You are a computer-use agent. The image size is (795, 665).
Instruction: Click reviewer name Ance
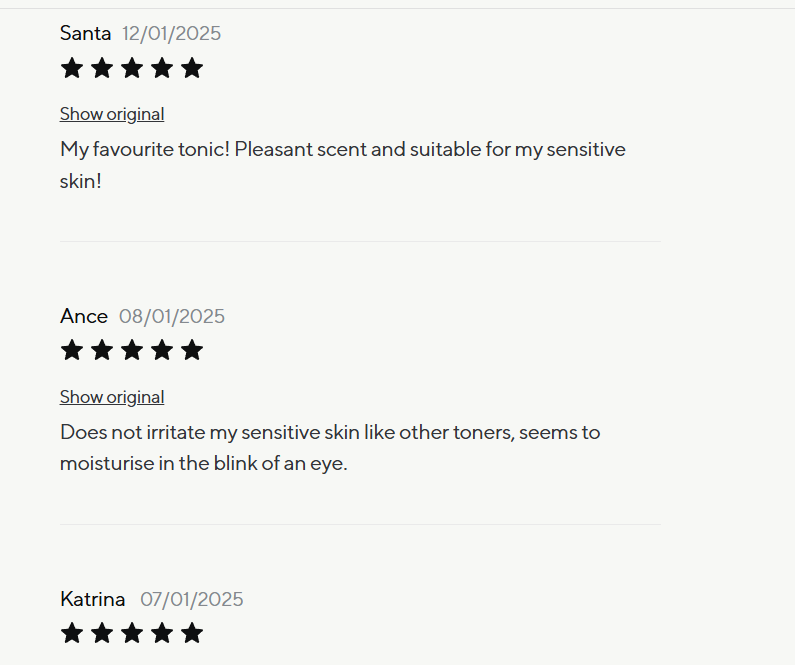coord(84,316)
